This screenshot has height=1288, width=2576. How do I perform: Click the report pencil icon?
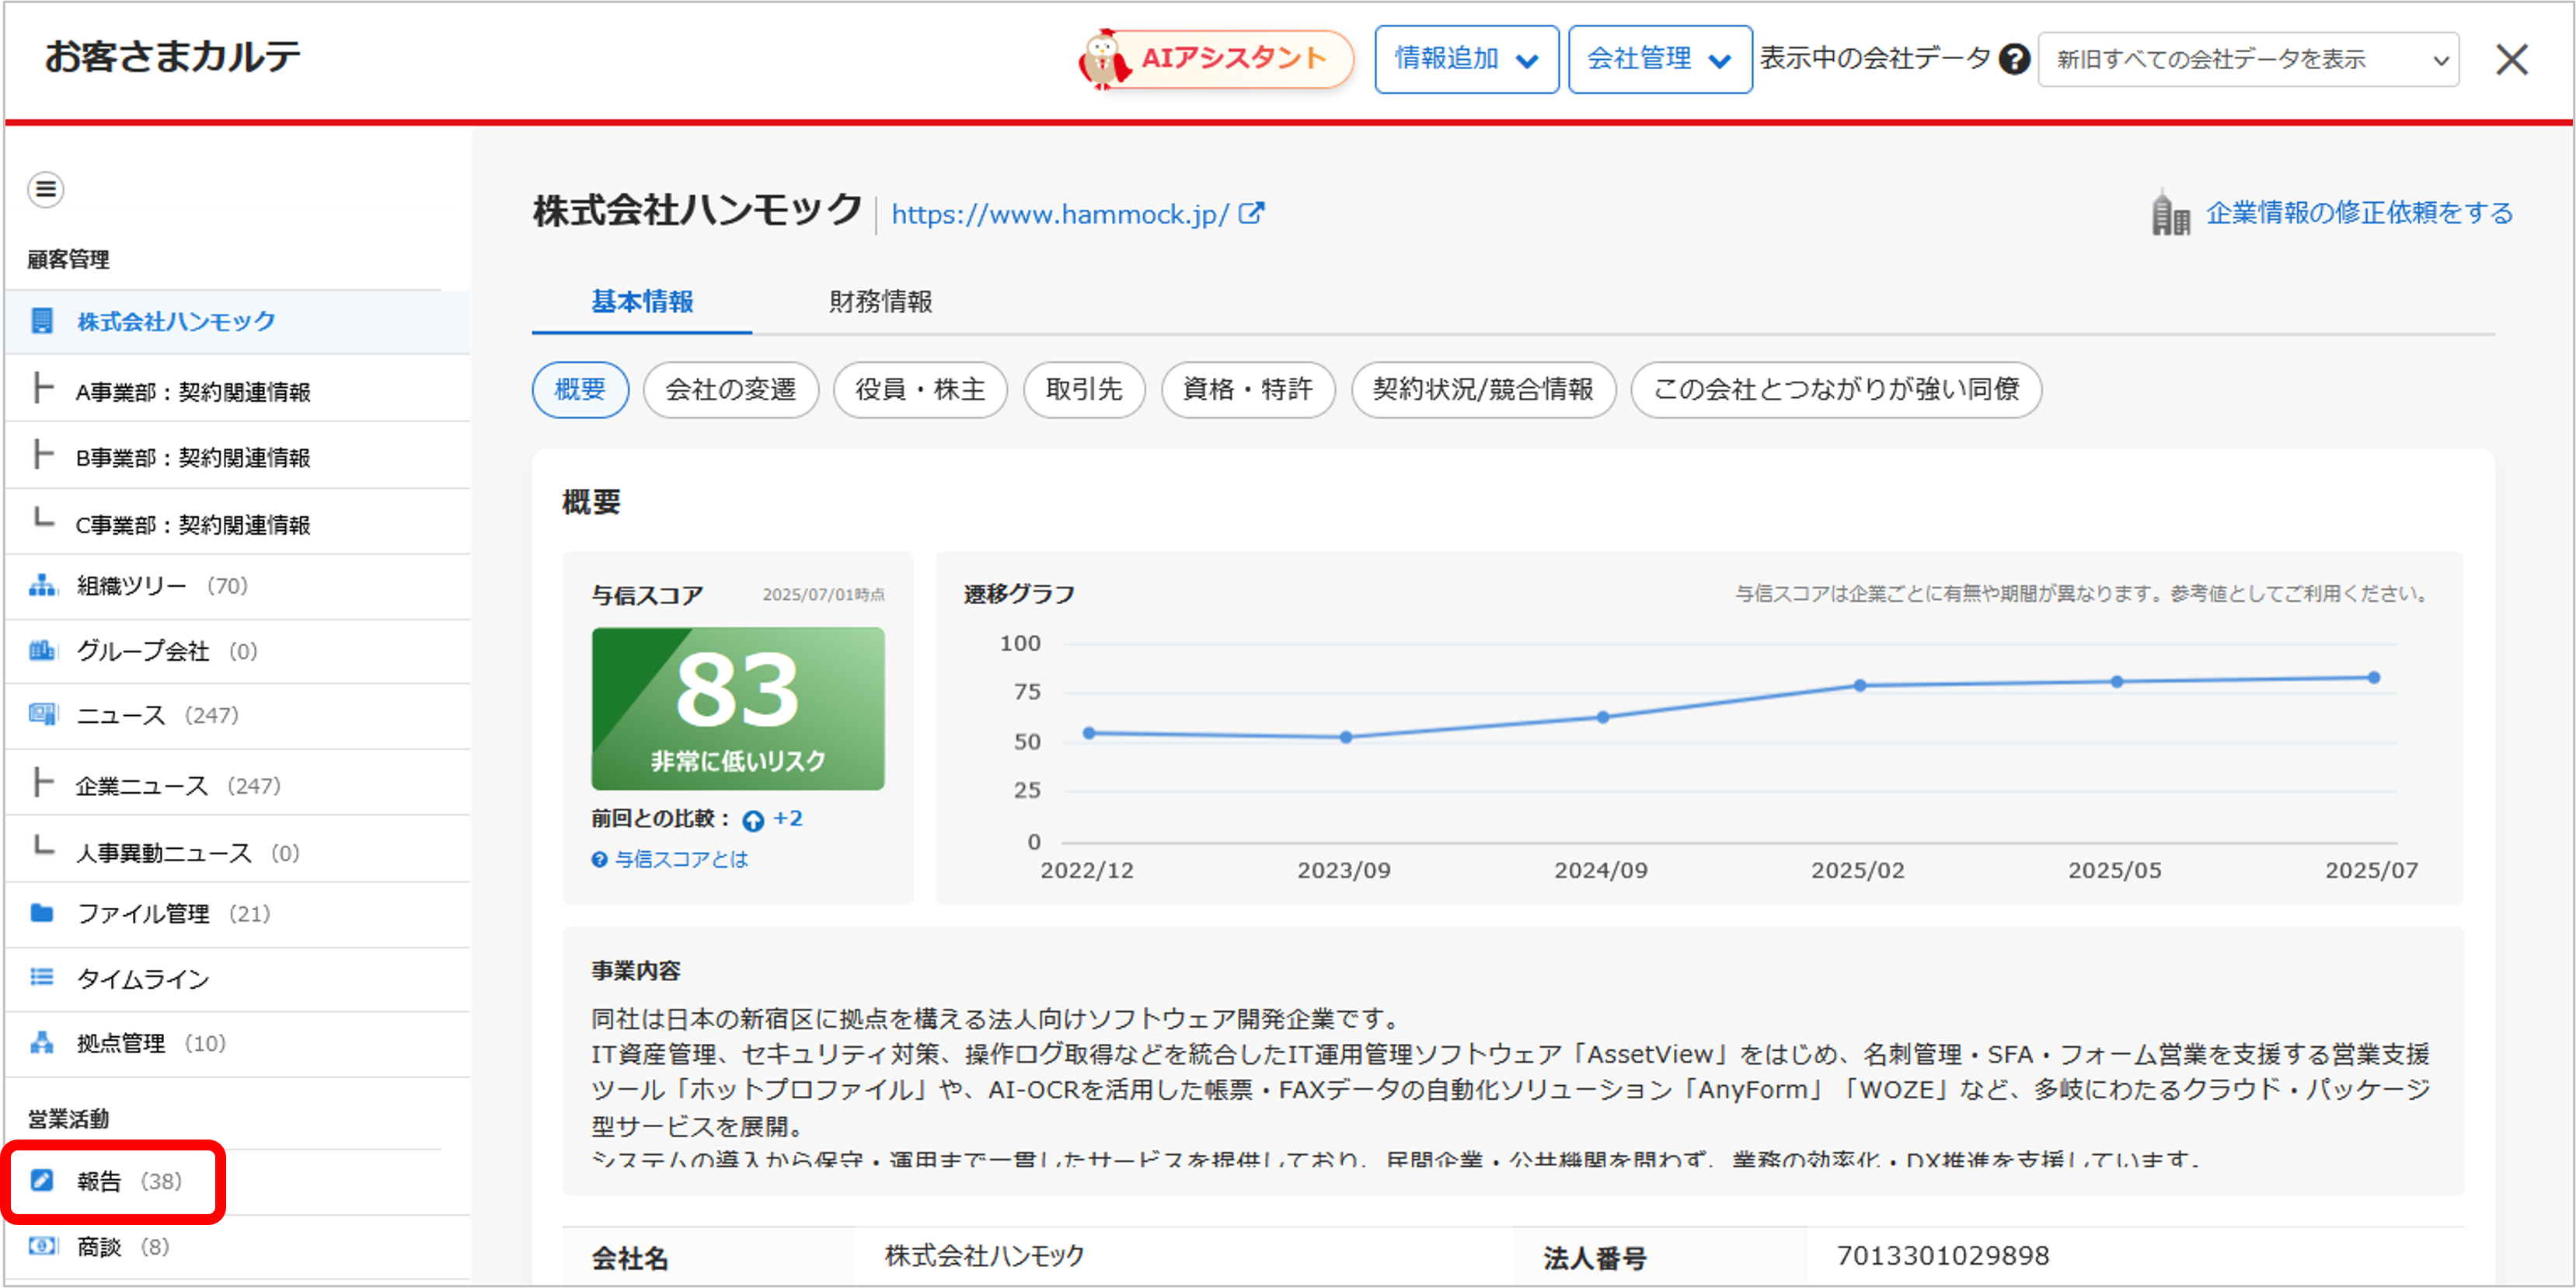42,1181
